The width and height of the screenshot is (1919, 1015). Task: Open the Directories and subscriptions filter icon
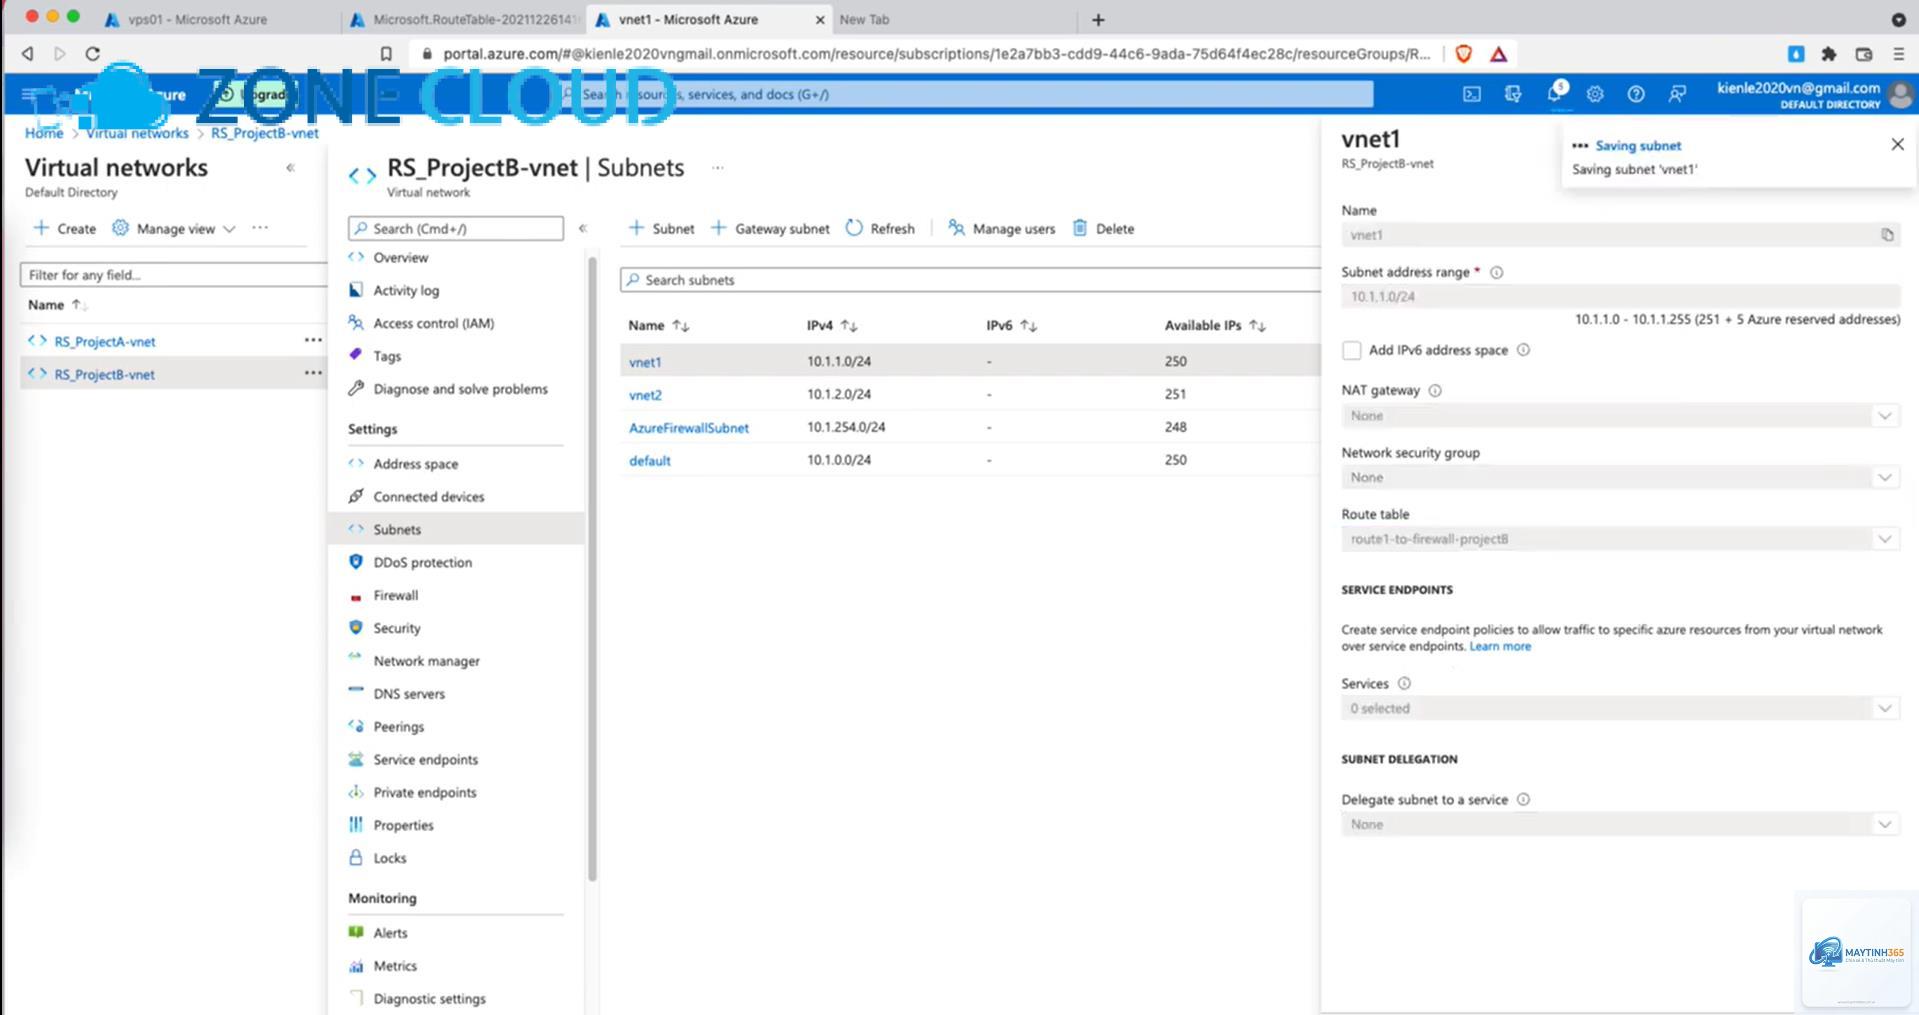tap(1512, 94)
